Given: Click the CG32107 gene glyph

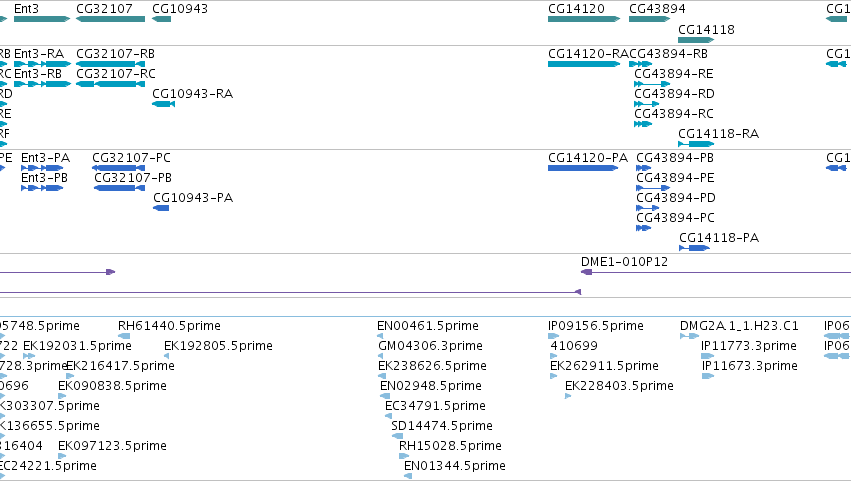Looking at the screenshot, I should coord(111,19).
